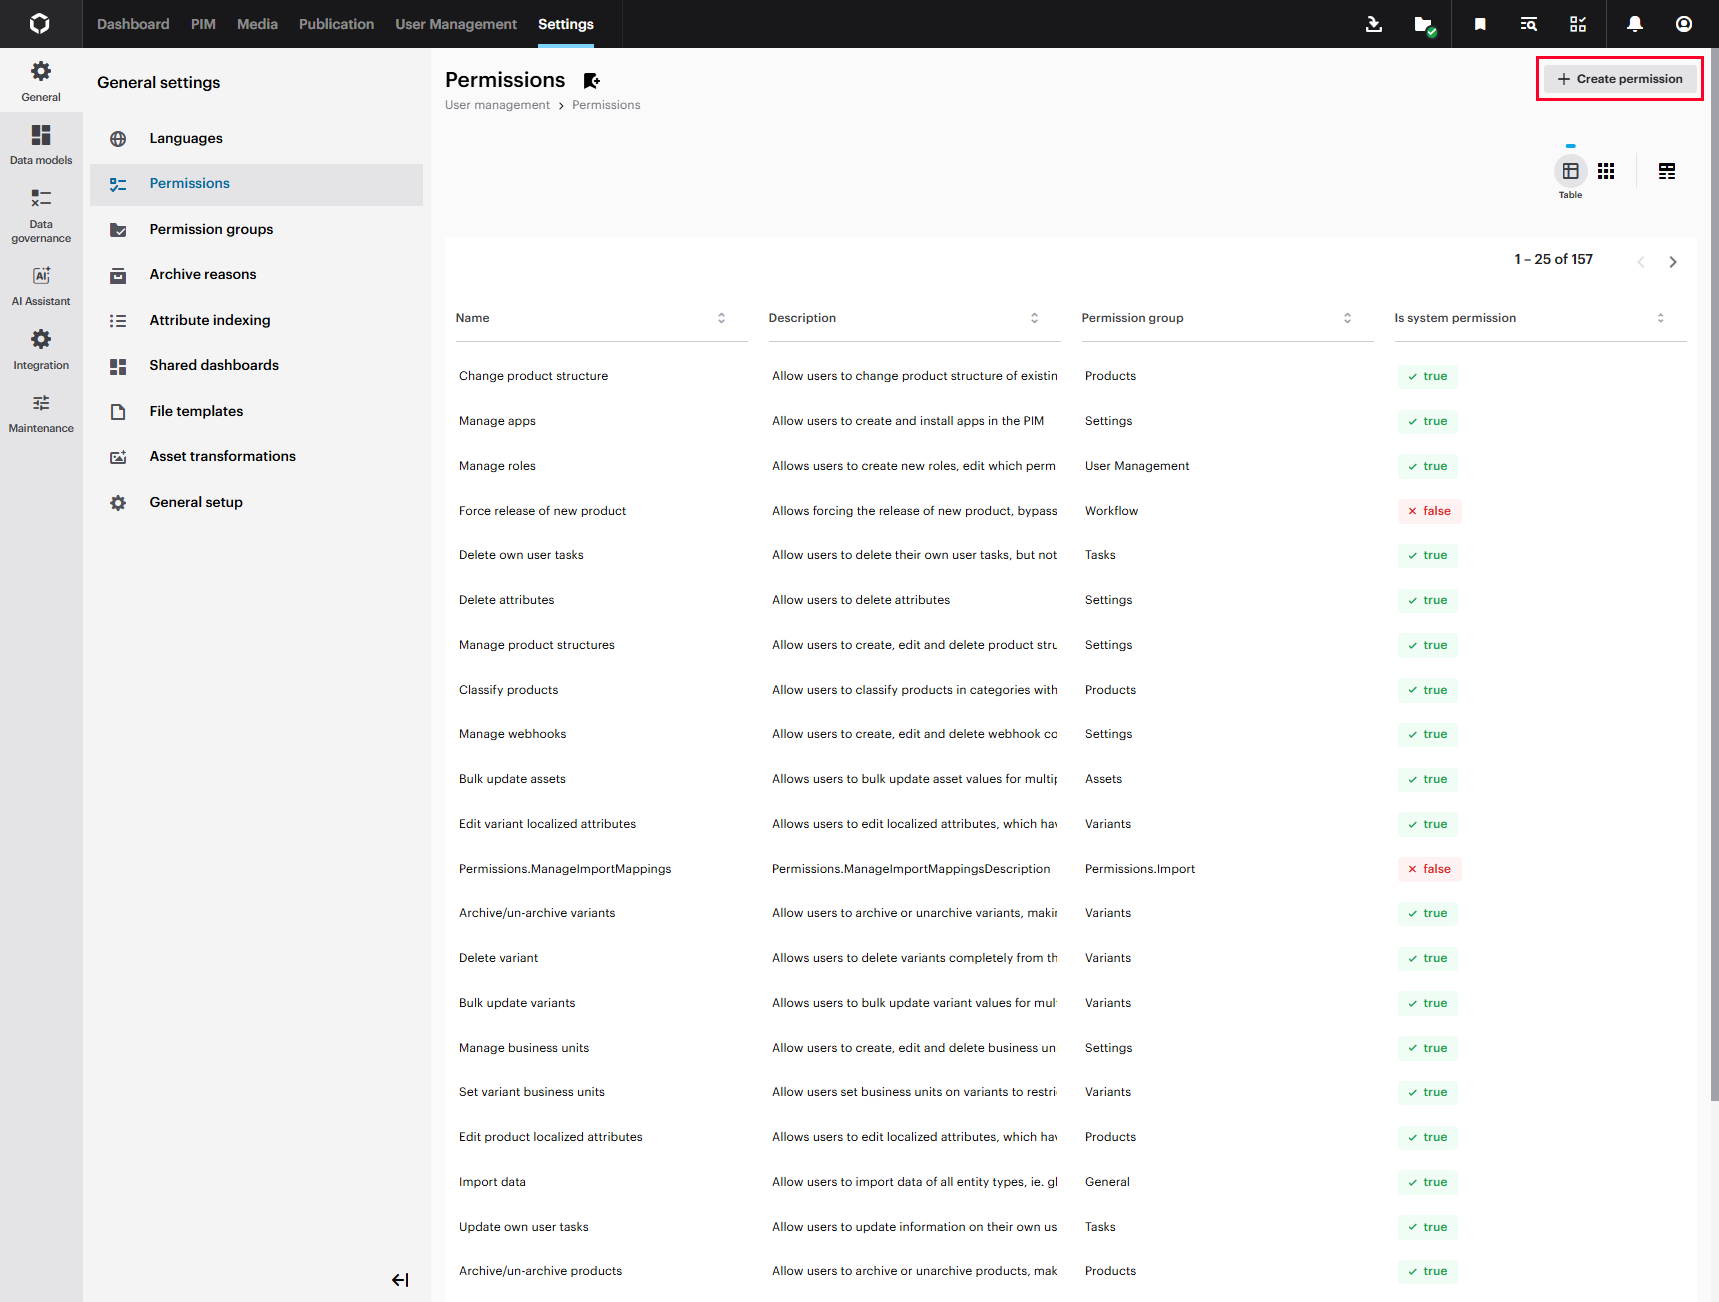Bookmark the Permissions page via title icon

[x=592, y=81]
